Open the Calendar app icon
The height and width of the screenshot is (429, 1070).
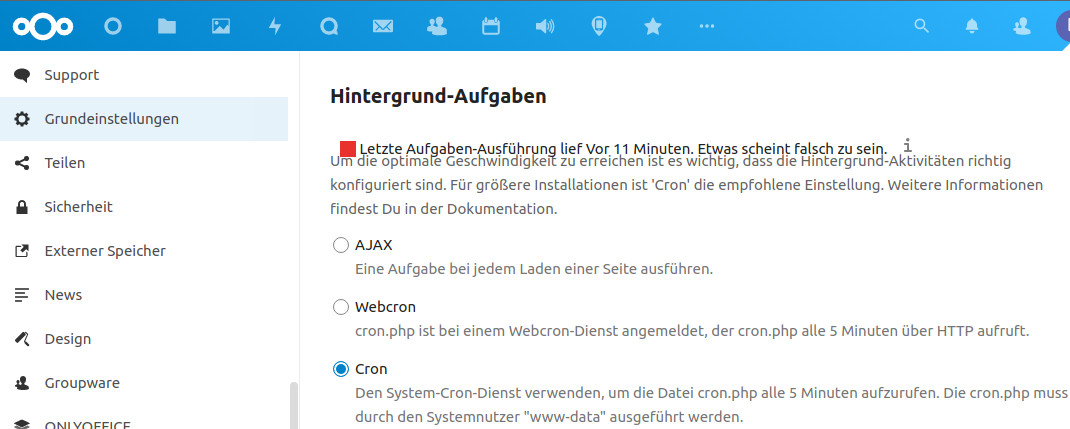[491, 27]
